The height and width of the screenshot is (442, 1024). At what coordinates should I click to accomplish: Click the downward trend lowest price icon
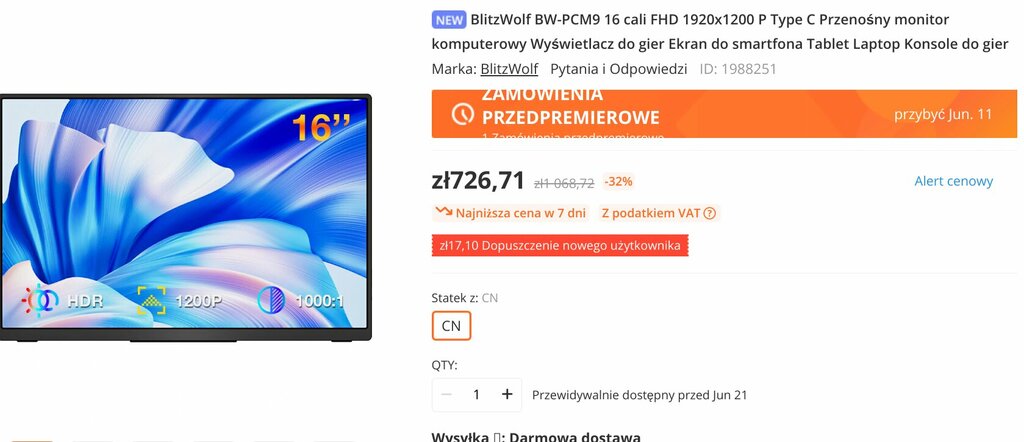point(444,212)
